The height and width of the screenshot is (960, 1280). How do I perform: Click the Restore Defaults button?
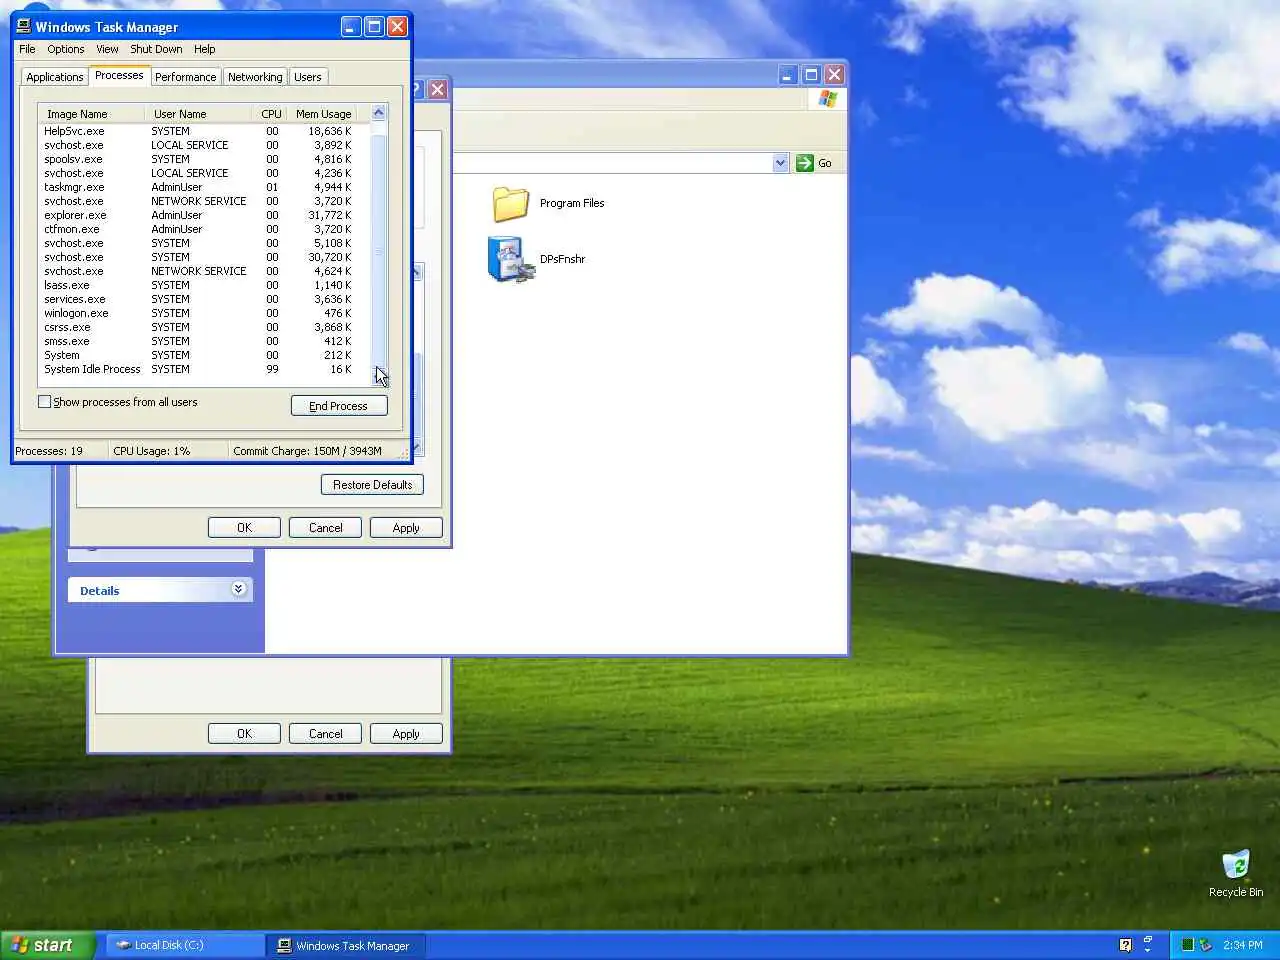(x=372, y=485)
